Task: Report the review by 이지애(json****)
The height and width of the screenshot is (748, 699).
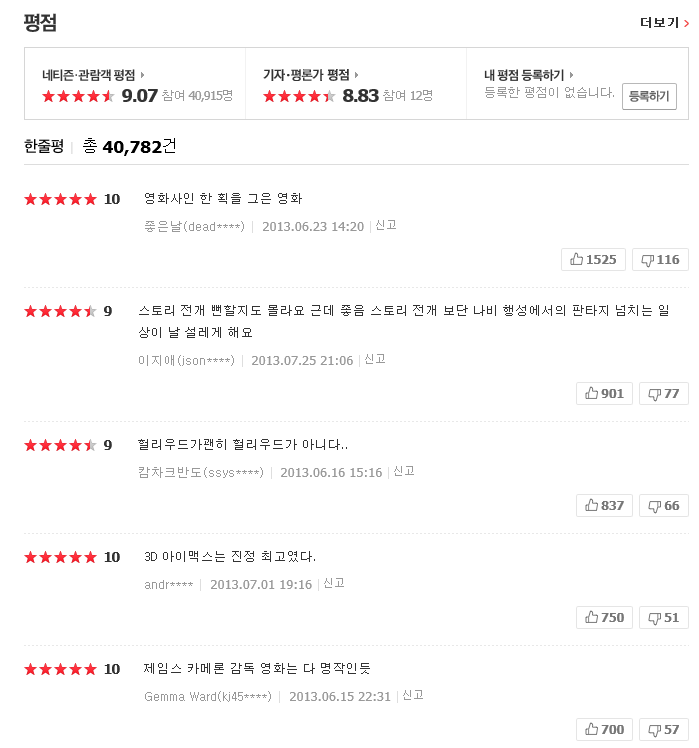Action: 375,359
